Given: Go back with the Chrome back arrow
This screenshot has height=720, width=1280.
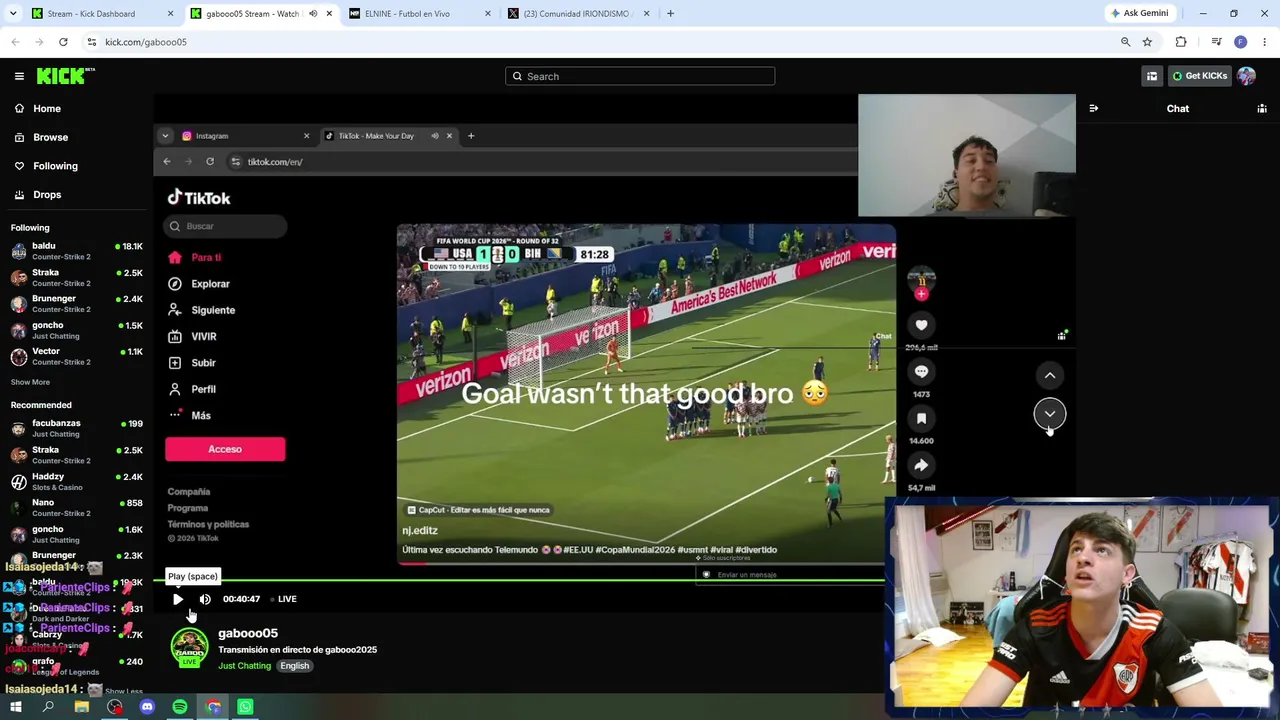Looking at the screenshot, I should [15, 42].
